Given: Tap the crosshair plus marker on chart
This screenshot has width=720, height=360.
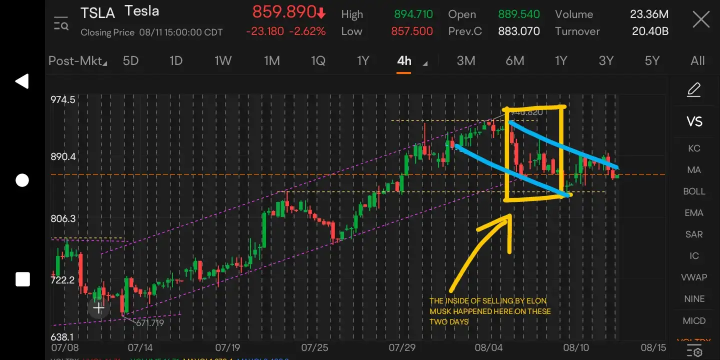Looking at the screenshot, I should (x=98, y=308).
